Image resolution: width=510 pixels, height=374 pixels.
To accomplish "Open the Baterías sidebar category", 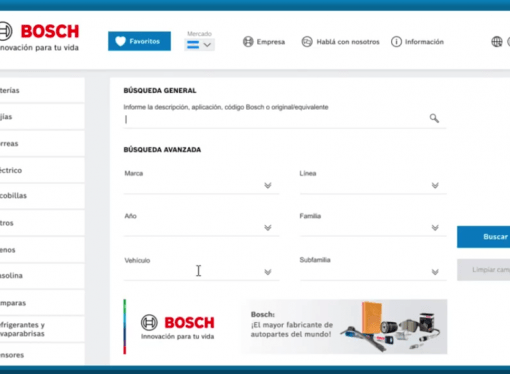I will pyautogui.click(x=42, y=90).
